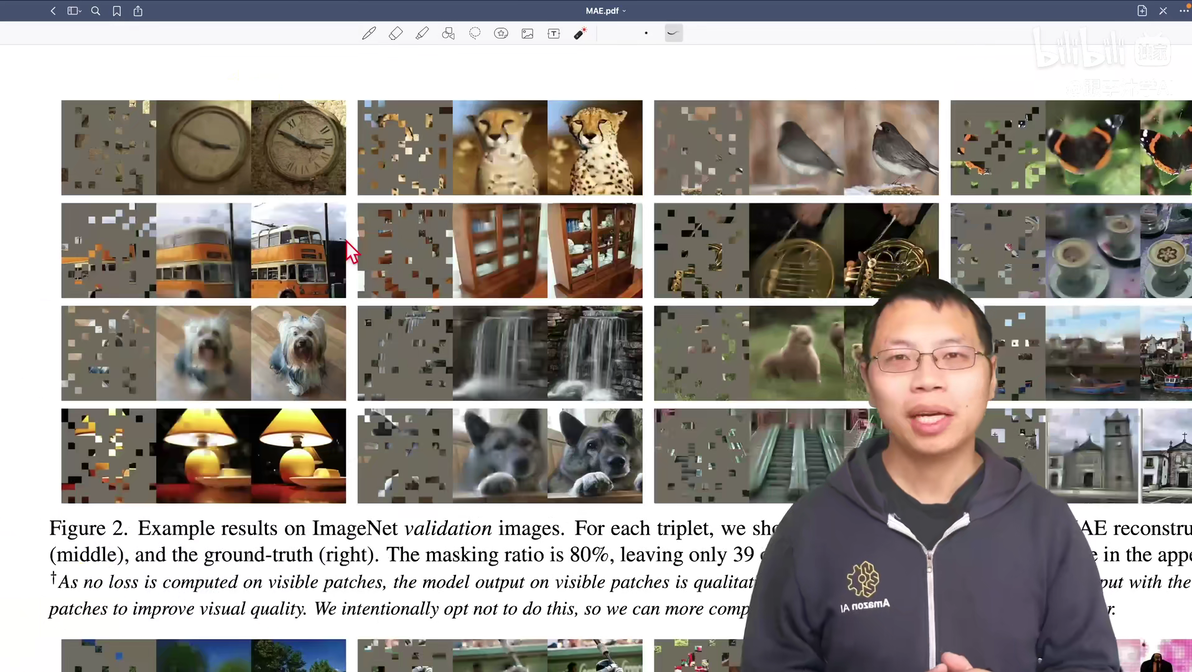Open the three-dot more options menu

[x=1184, y=11]
